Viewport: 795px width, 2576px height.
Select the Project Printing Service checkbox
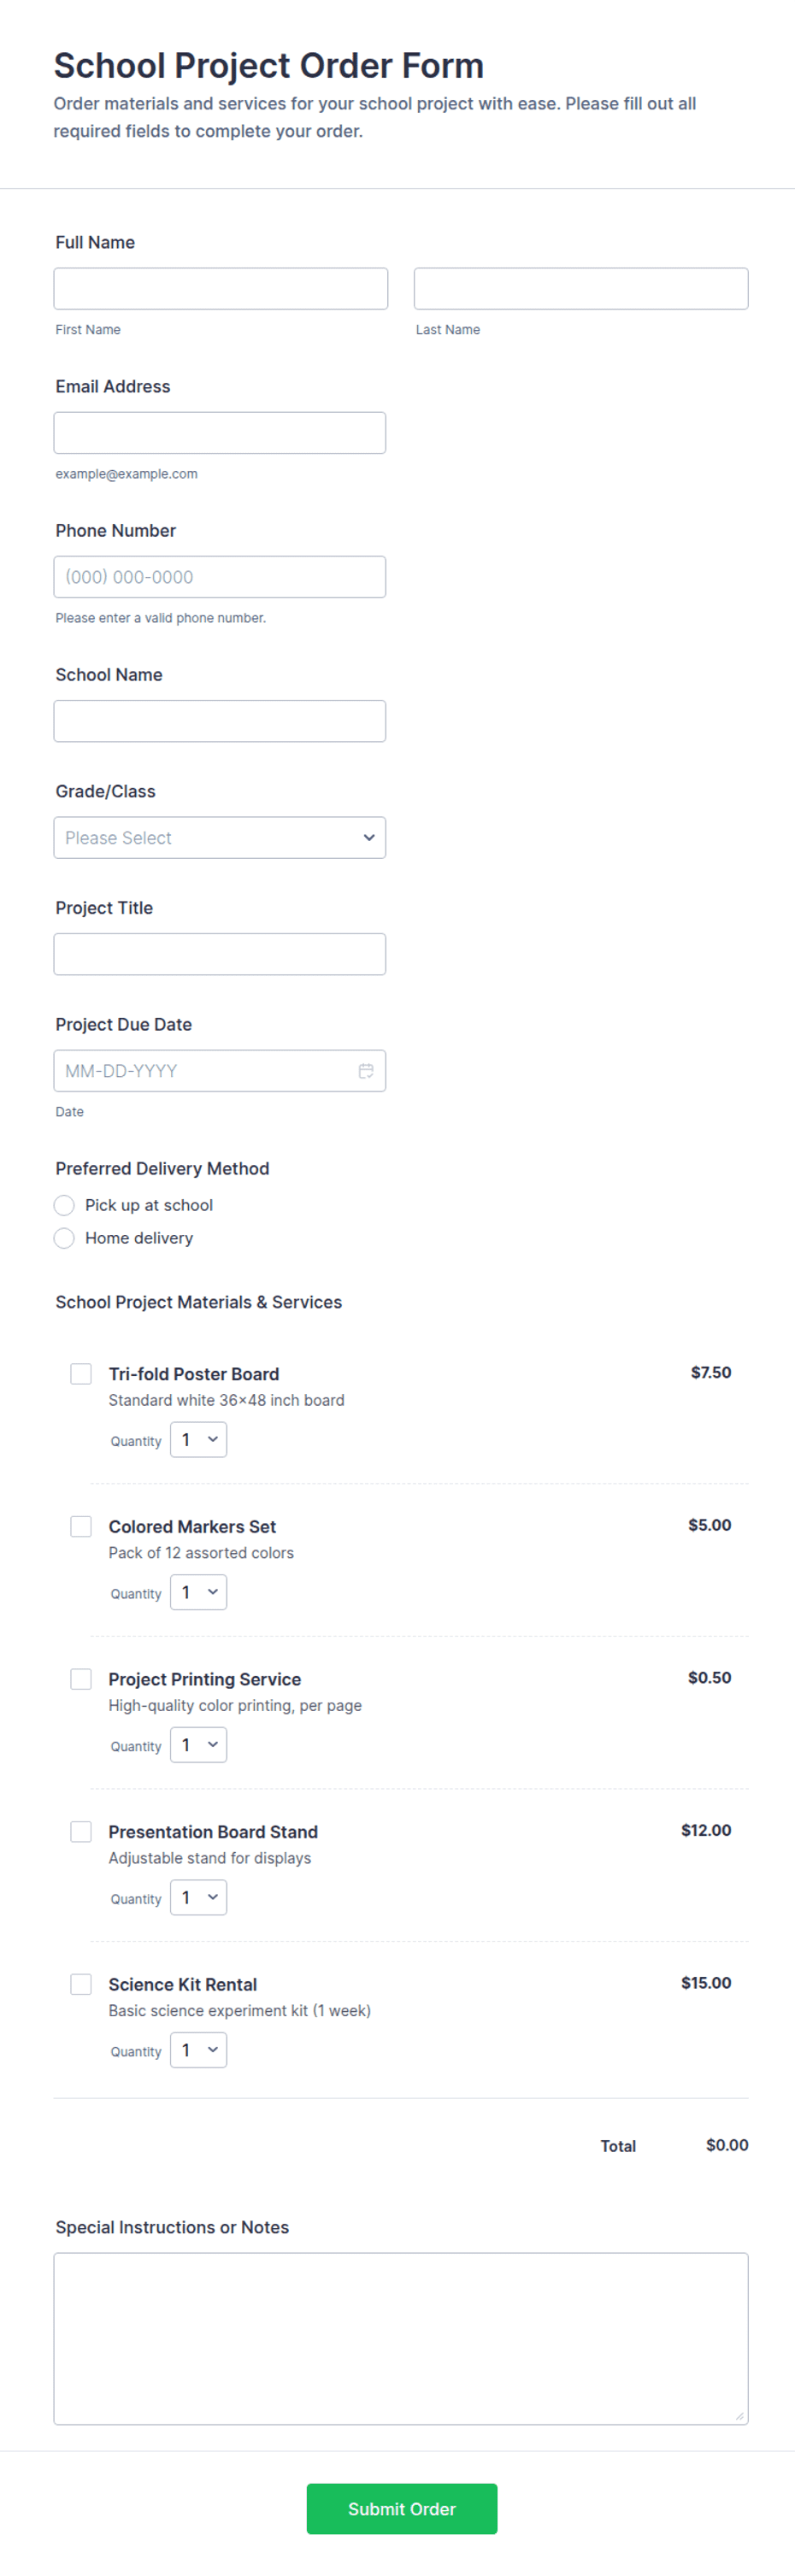[x=81, y=1679]
